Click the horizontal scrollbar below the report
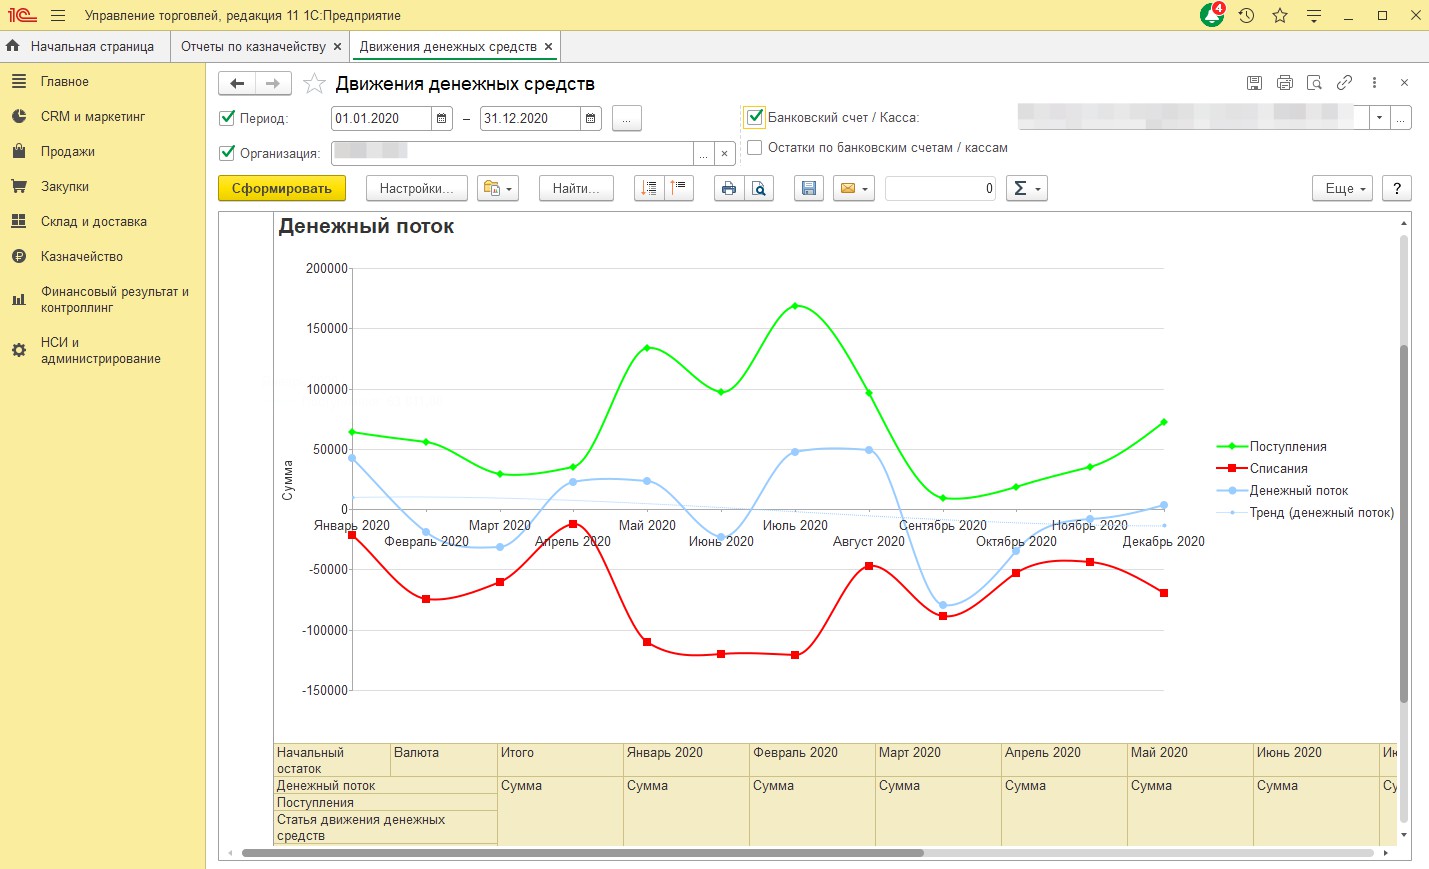The image size is (1429, 869). coord(582,853)
